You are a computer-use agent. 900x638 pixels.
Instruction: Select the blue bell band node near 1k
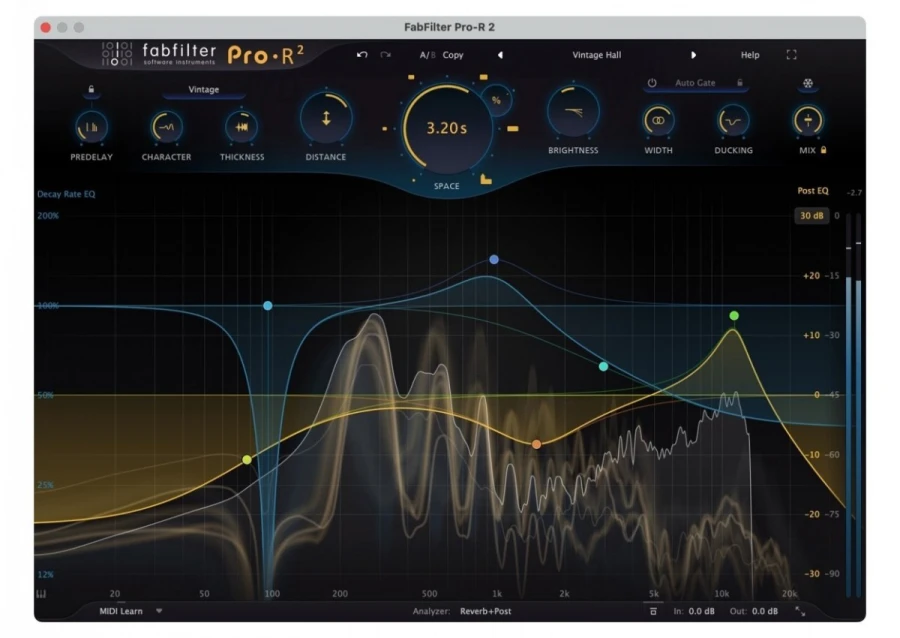(494, 259)
